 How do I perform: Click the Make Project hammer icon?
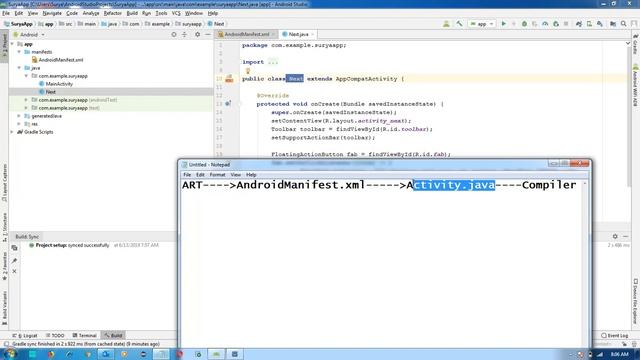pos(459,24)
